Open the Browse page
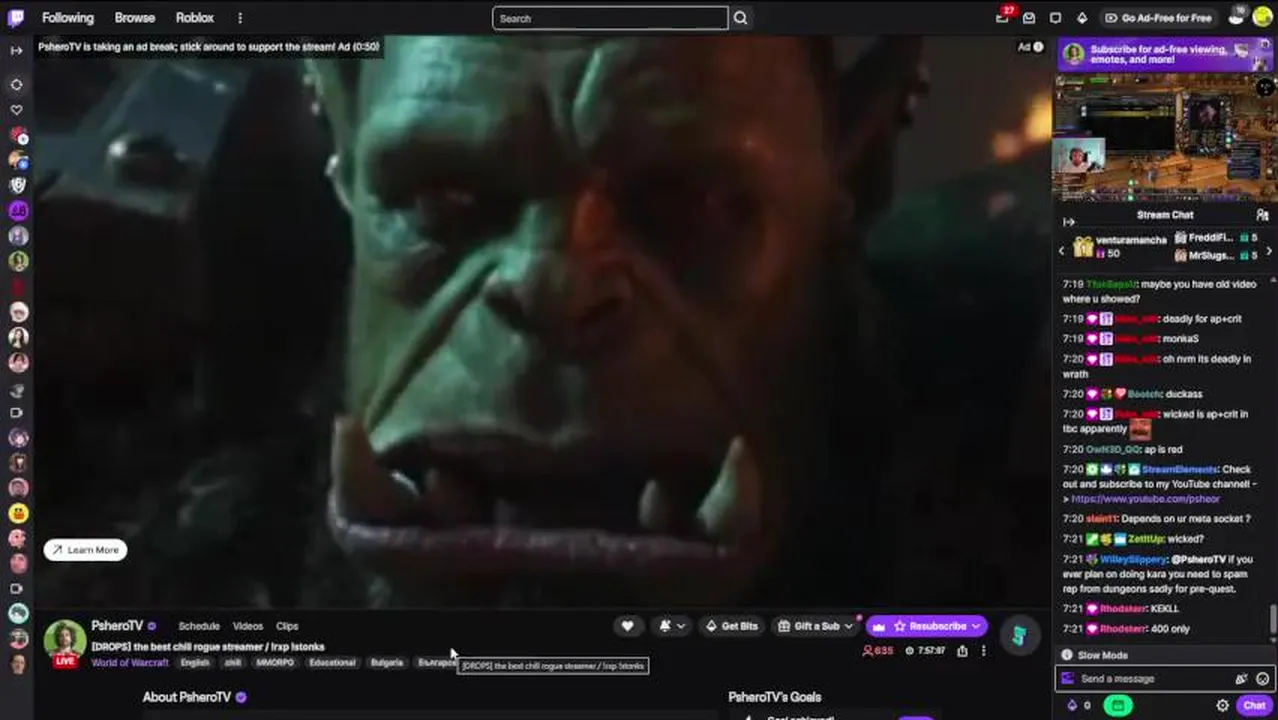1278x720 pixels. (135, 18)
